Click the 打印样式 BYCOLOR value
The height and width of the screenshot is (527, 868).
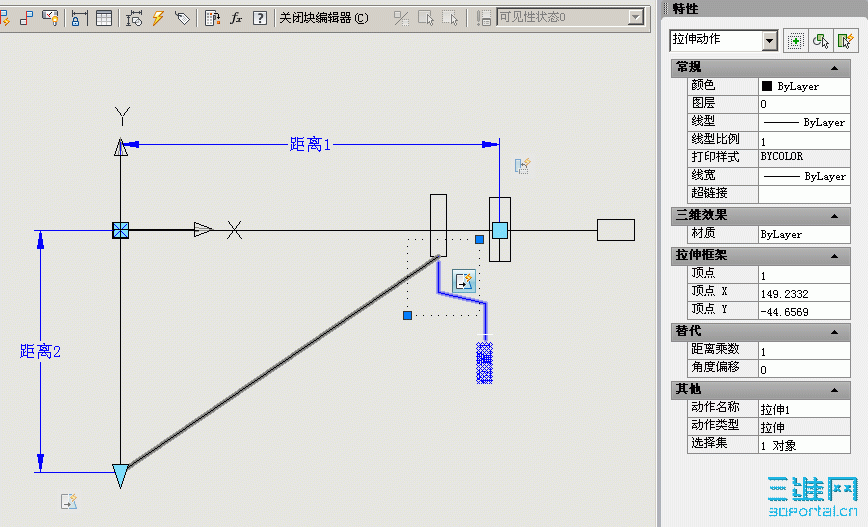[804, 158]
